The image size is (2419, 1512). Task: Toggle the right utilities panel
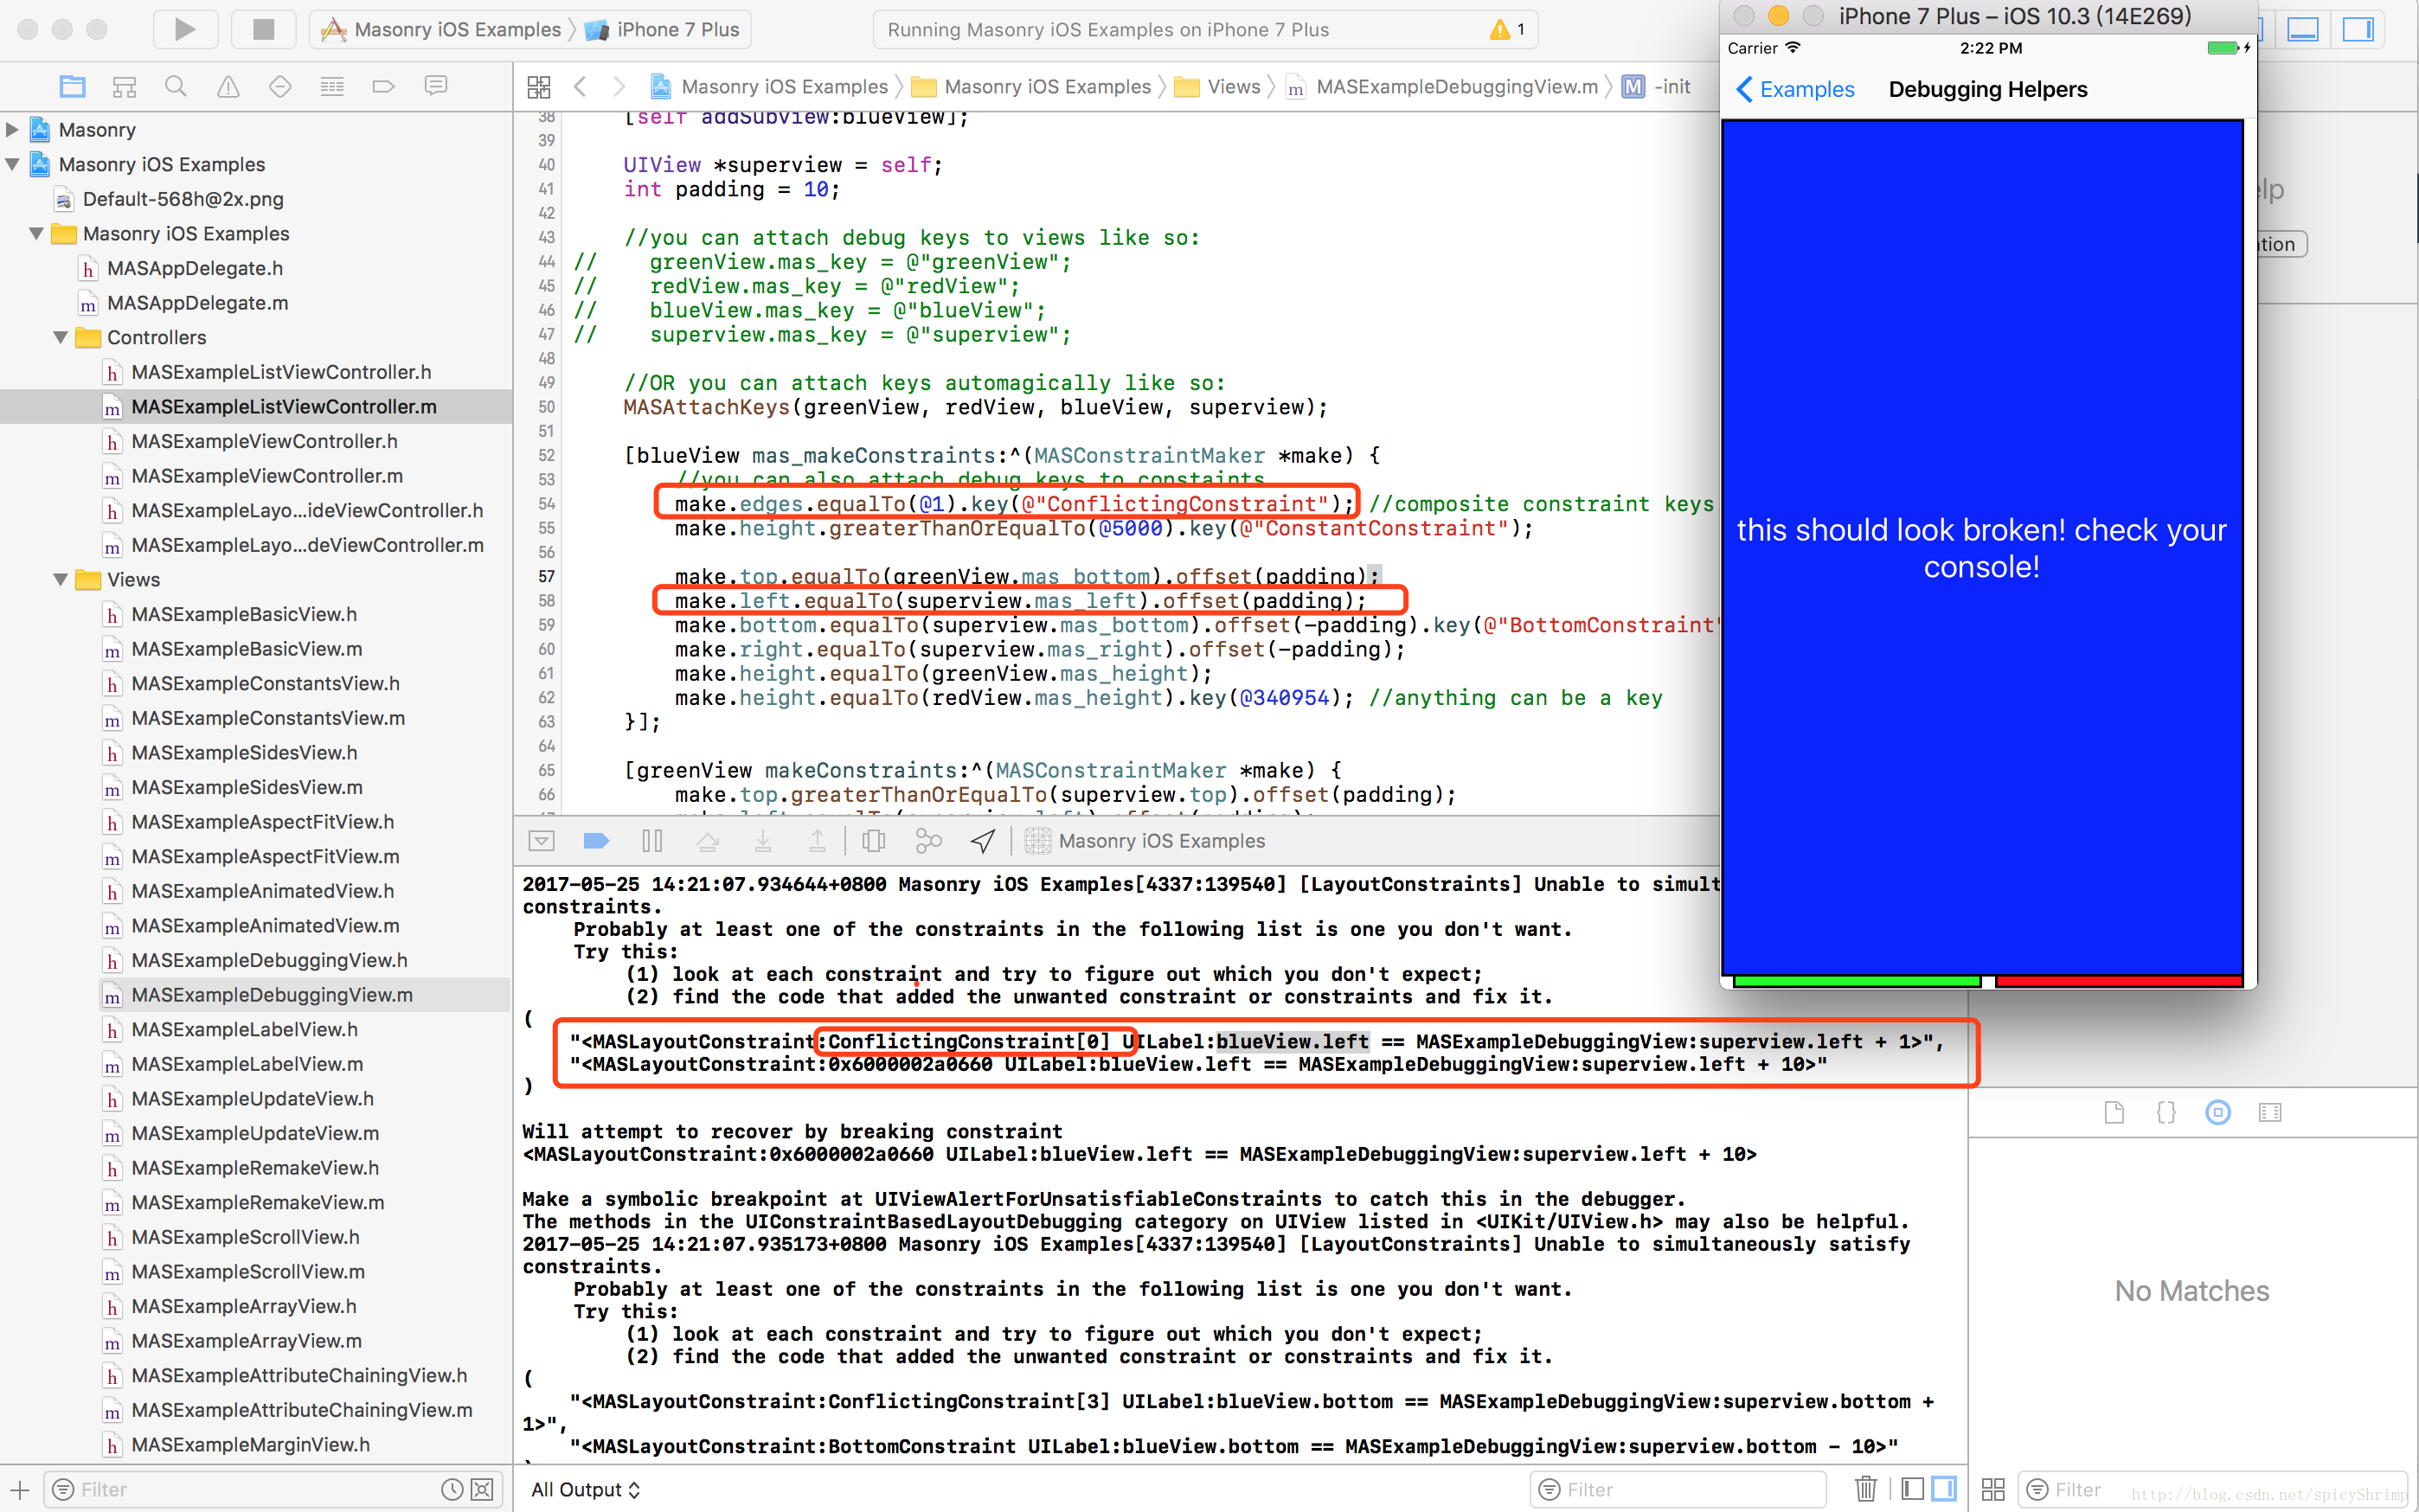tap(2357, 29)
